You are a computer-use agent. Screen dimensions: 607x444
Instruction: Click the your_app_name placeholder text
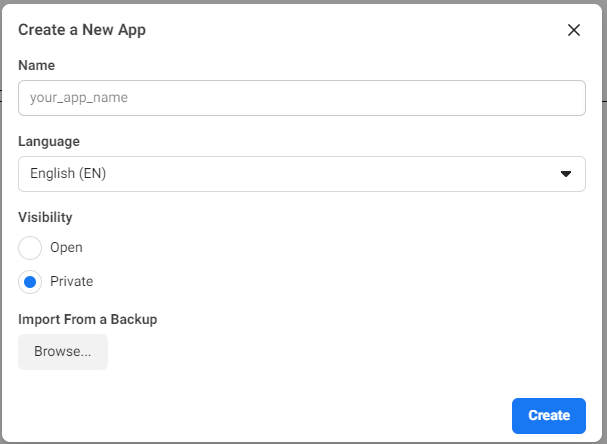79,98
